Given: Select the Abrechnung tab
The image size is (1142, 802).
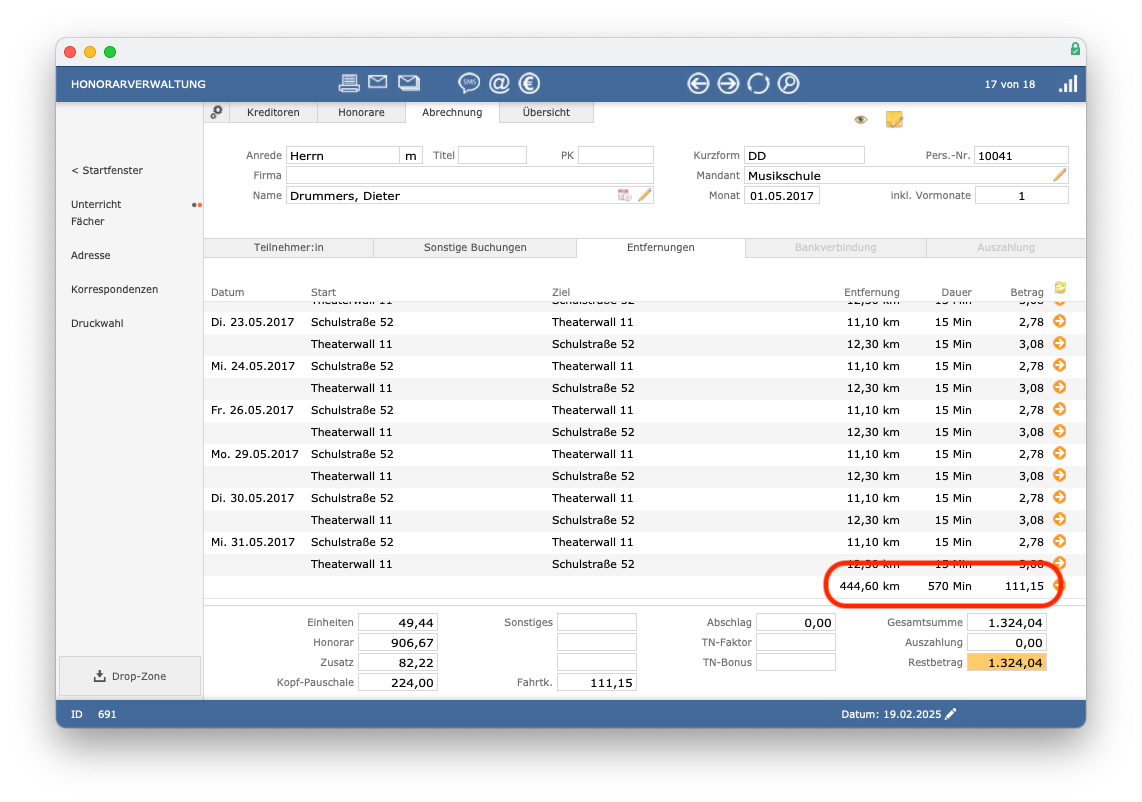Looking at the screenshot, I should [452, 112].
